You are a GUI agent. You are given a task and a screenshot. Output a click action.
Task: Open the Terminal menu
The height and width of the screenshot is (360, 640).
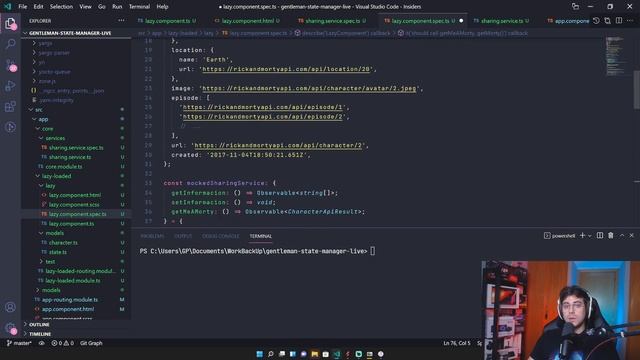(139, 7)
